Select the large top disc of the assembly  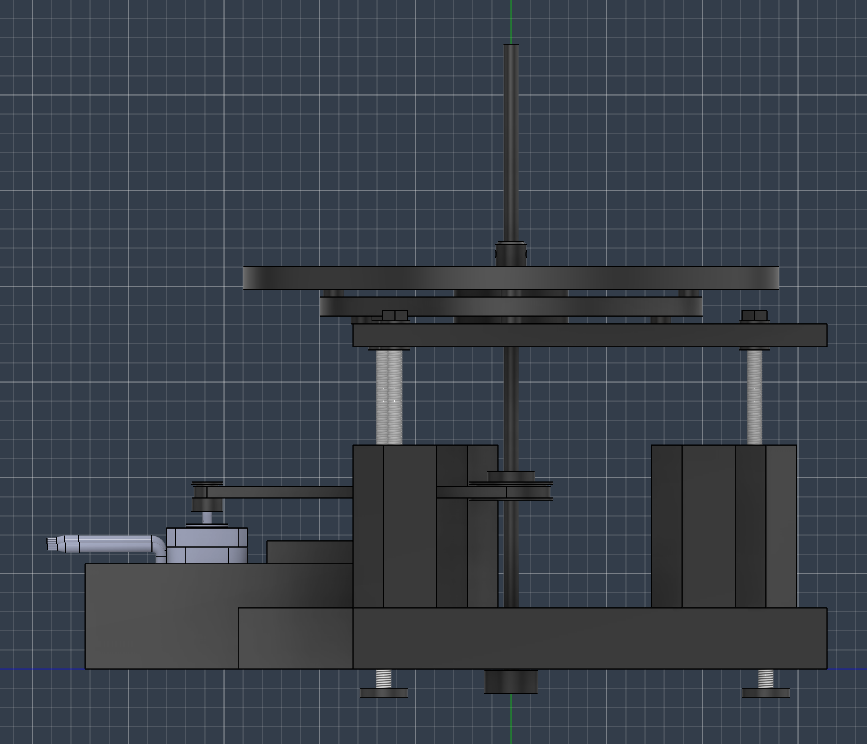(x=511, y=278)
